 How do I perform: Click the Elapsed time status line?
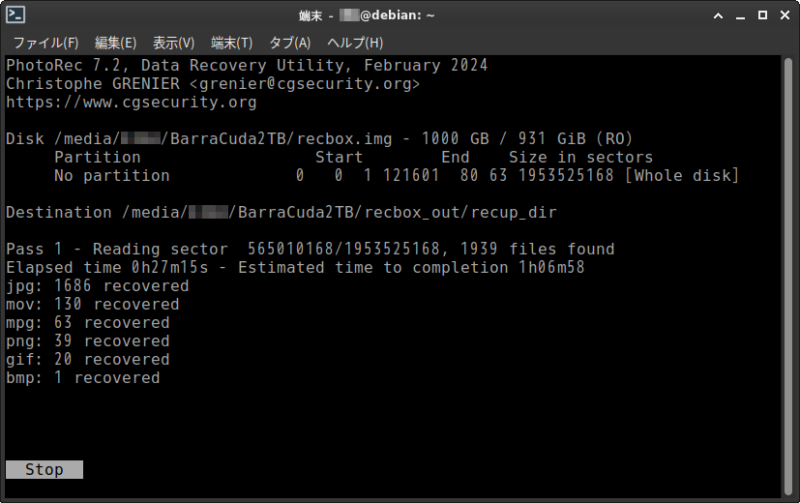coord(295,267)
